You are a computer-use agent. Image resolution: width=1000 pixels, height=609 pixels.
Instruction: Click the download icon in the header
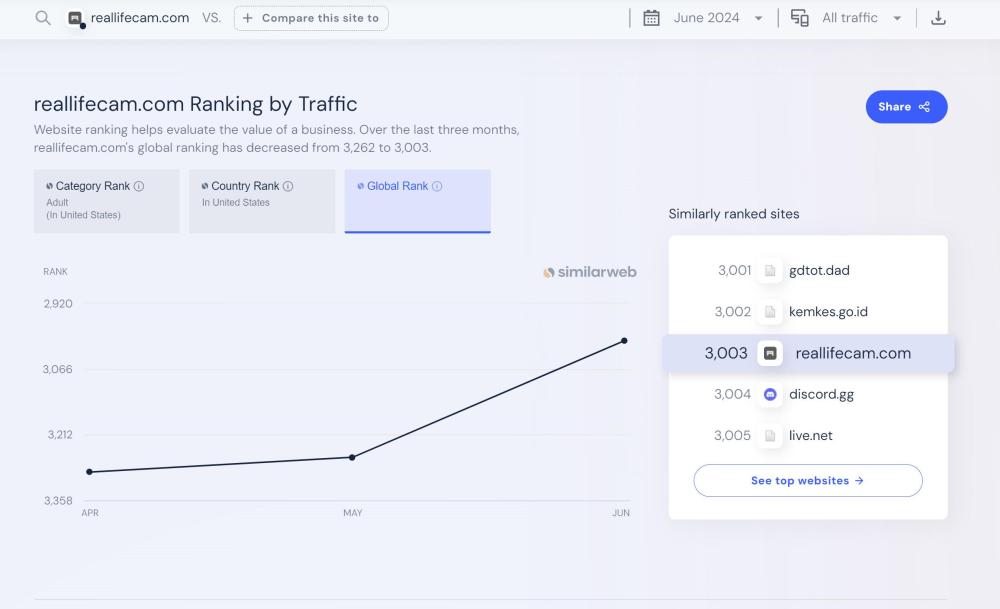pyautogui.click(x=938, y=18)
